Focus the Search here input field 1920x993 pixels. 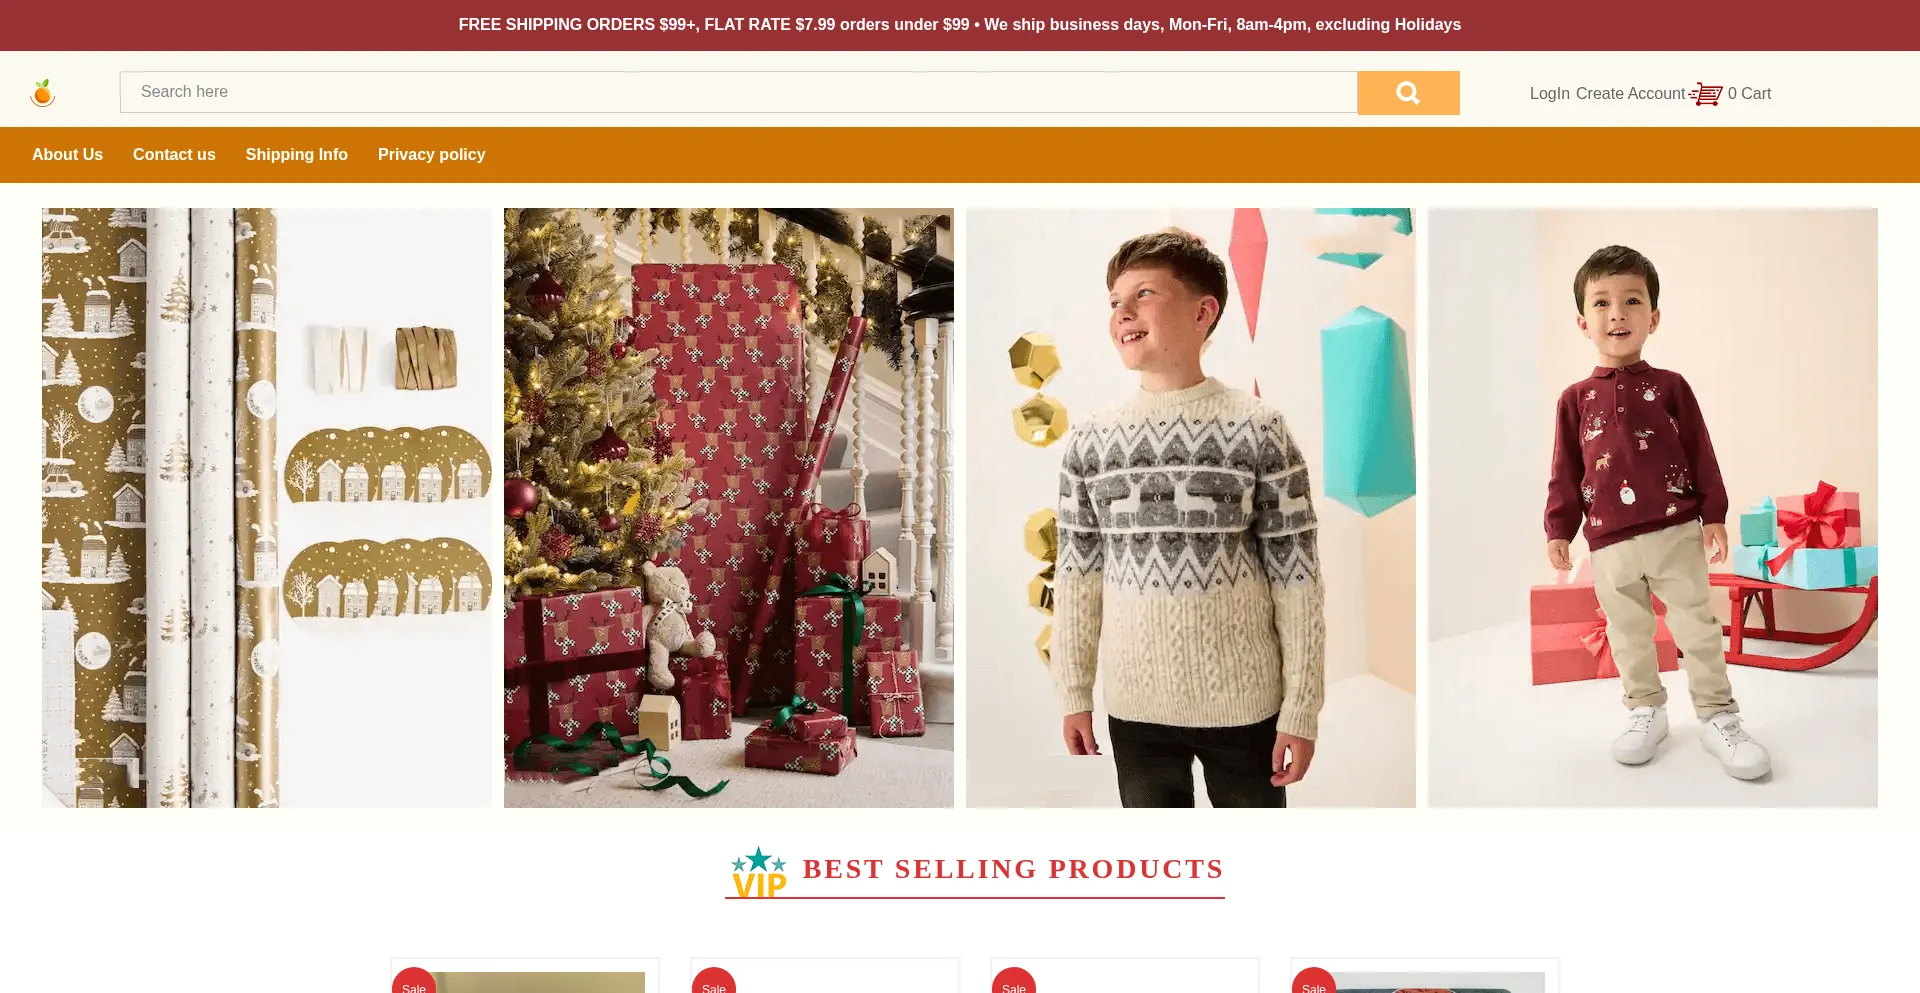(738, 92)
